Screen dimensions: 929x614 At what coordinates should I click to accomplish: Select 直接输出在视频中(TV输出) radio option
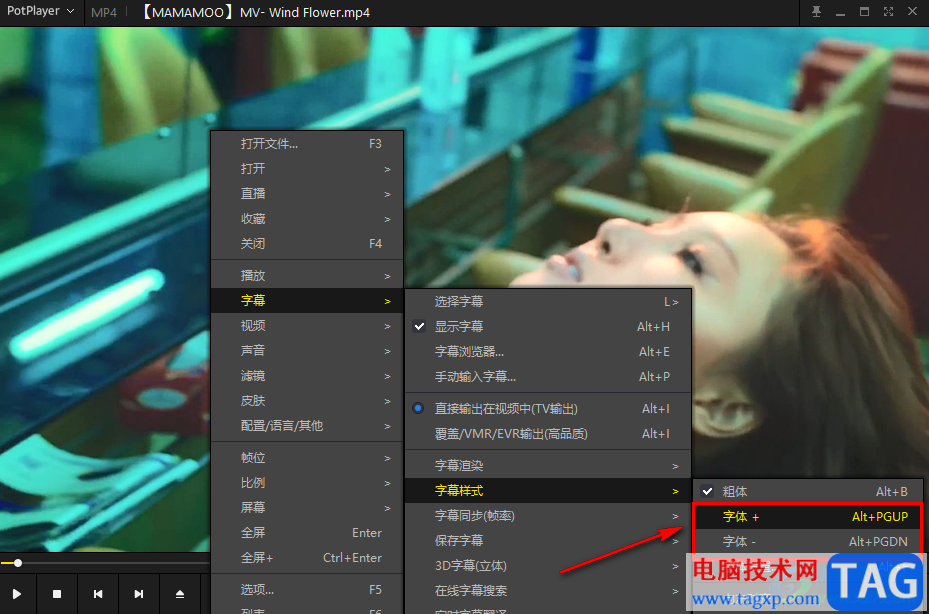[x=548, y=408]
